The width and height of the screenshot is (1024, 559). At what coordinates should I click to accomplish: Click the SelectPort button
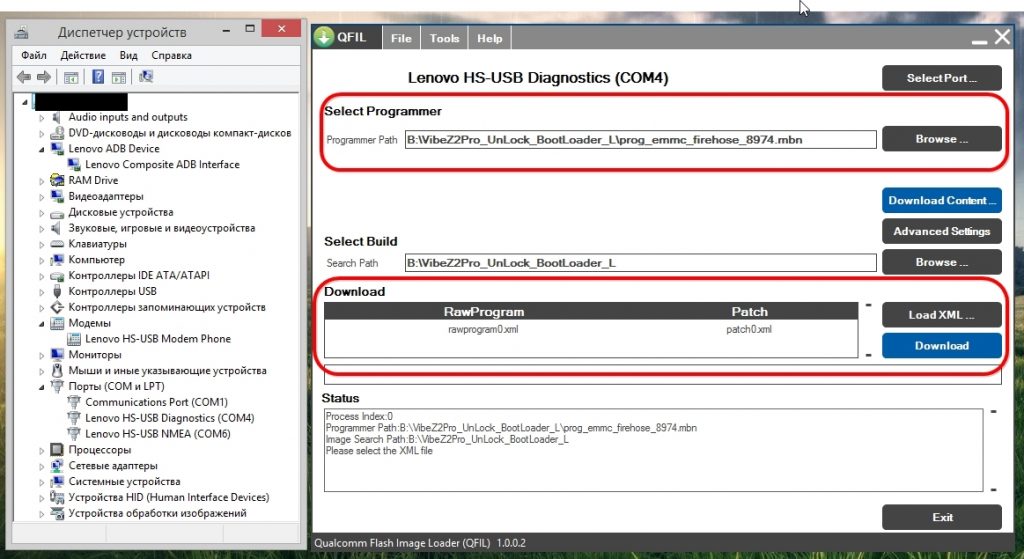tap(941, 78)
